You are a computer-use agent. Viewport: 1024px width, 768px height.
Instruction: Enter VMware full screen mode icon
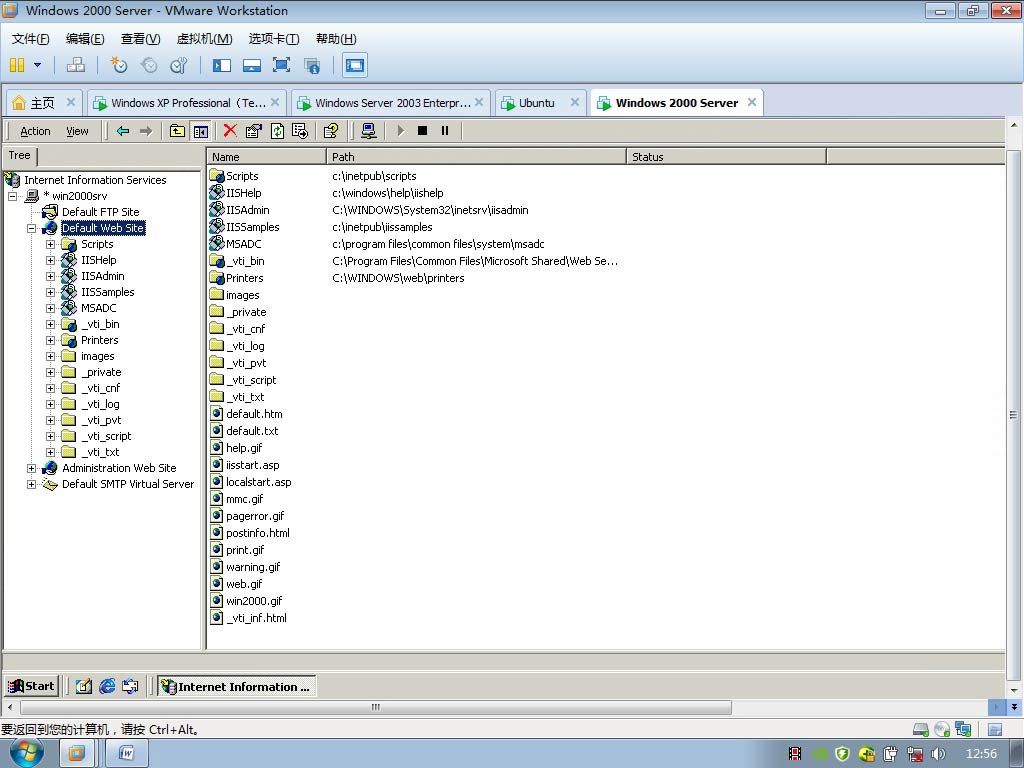(x=281, y=65)
